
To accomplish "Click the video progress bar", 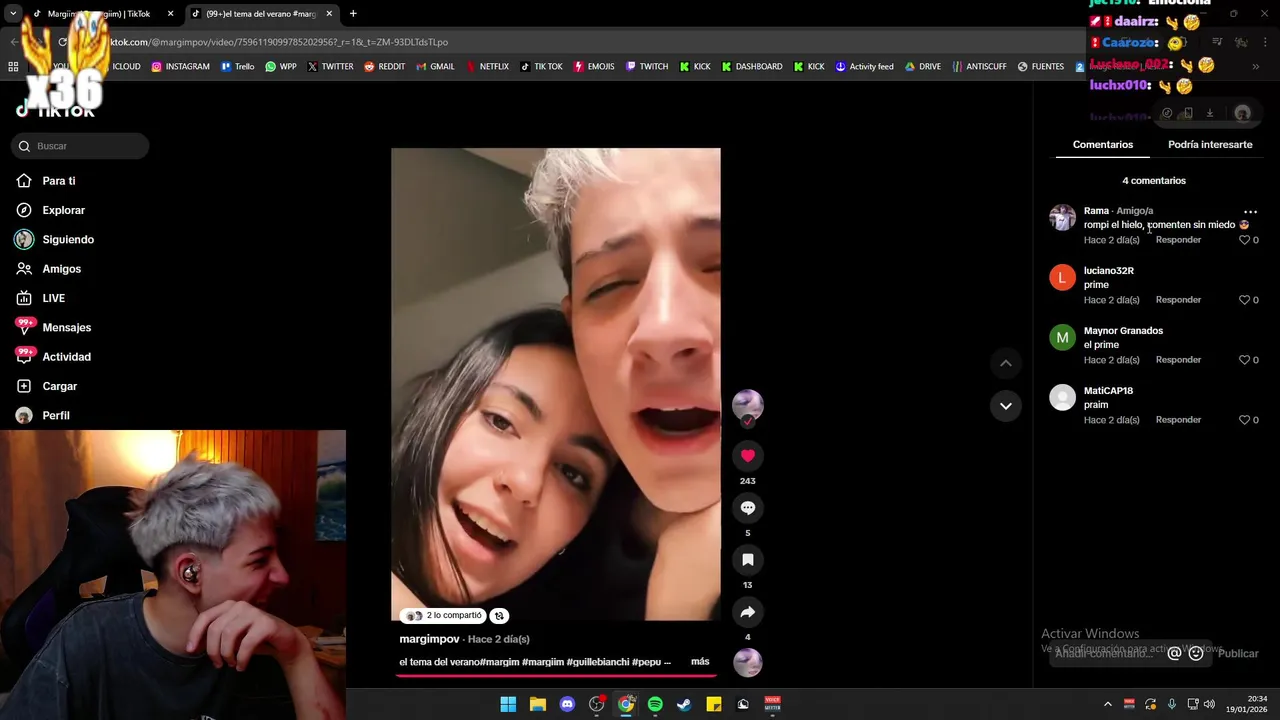I will [x=556, y=676].
